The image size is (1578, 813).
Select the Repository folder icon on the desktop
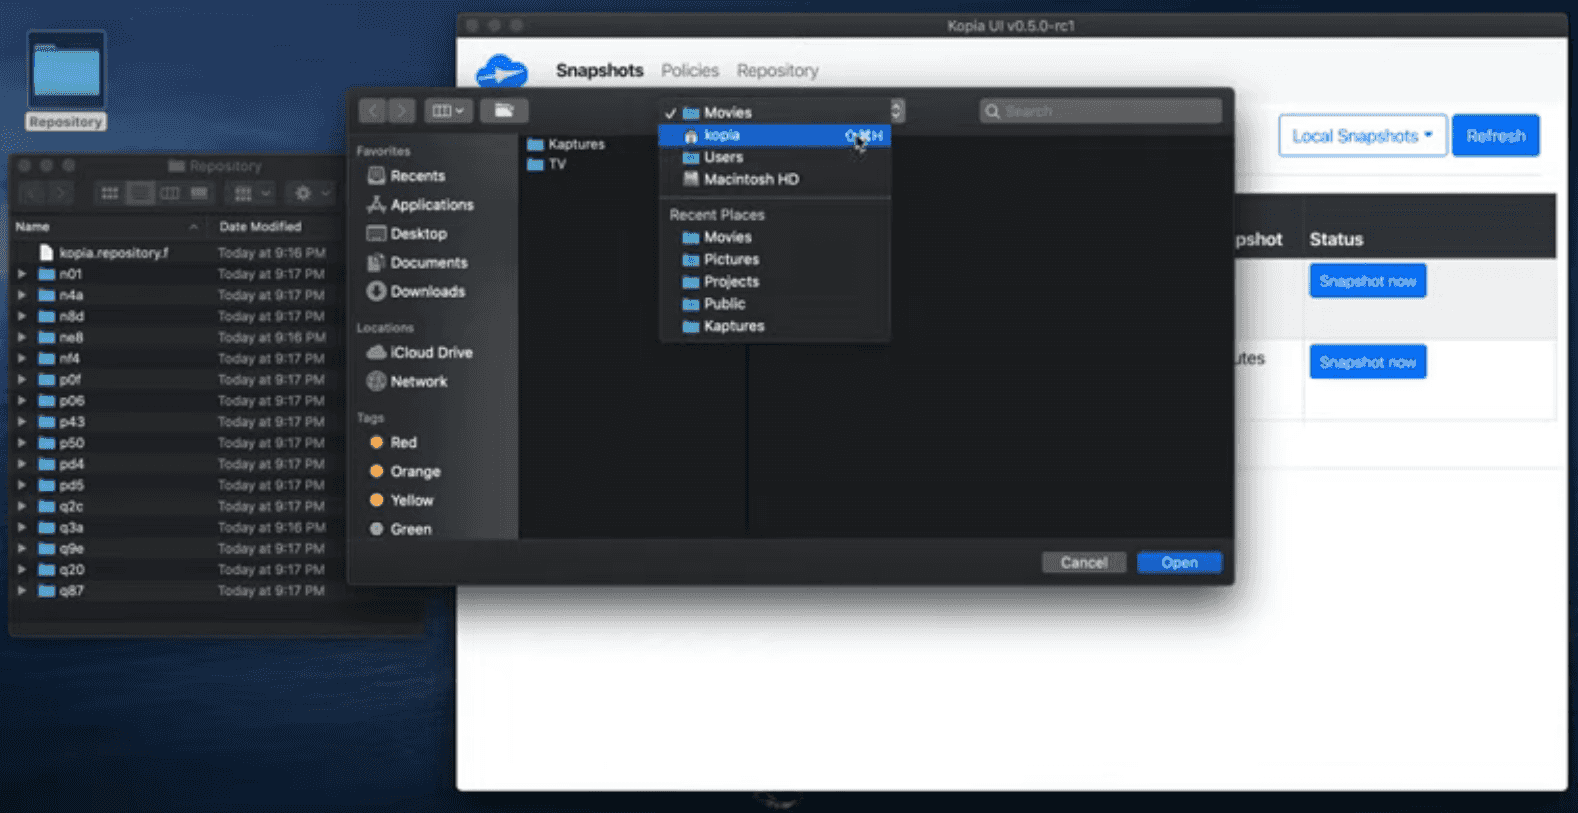[x=66, y=72]
